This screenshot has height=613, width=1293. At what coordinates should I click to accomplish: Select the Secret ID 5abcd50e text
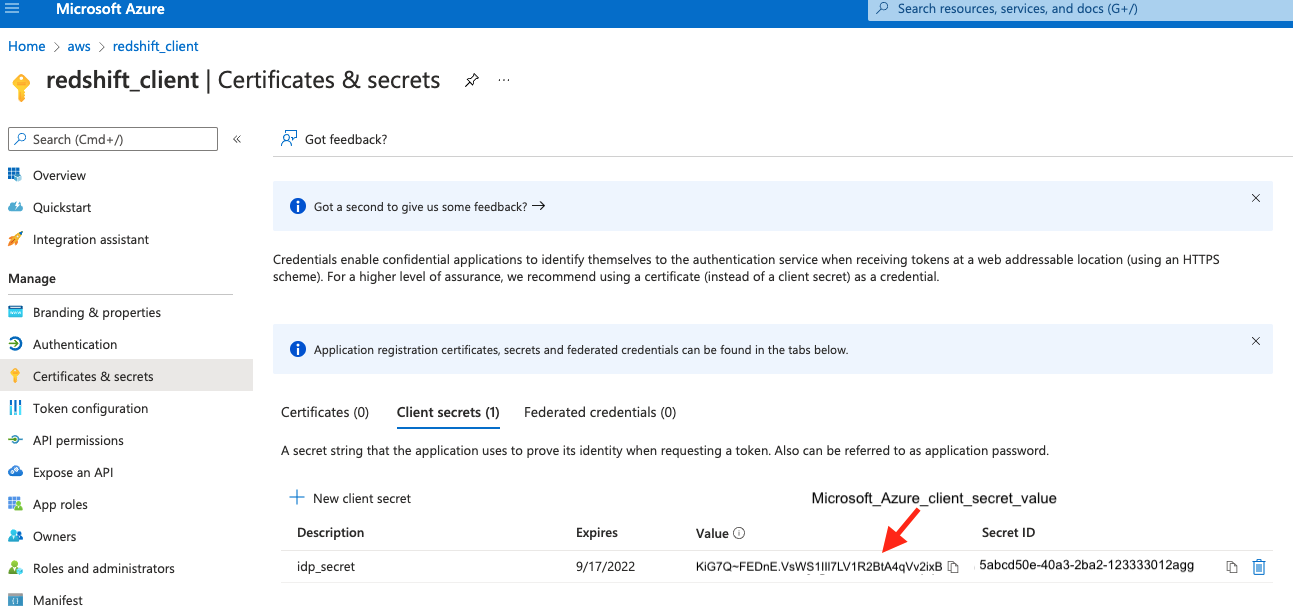[x=1087, y=565]
